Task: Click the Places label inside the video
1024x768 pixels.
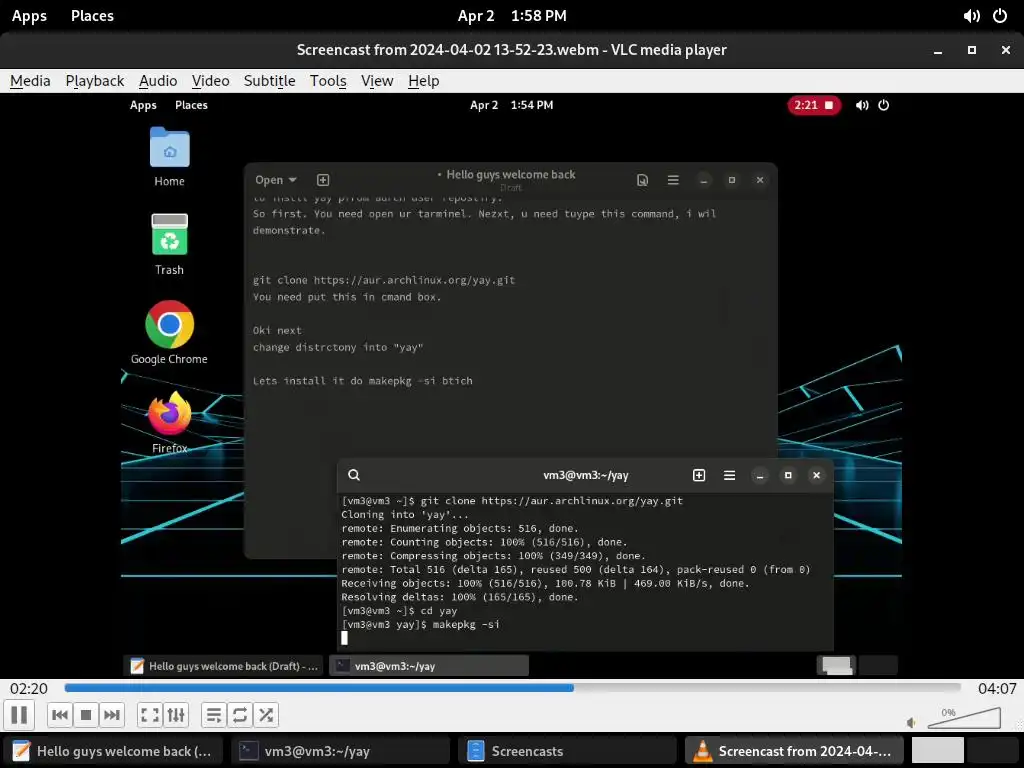Action: (x=191, y=105)
